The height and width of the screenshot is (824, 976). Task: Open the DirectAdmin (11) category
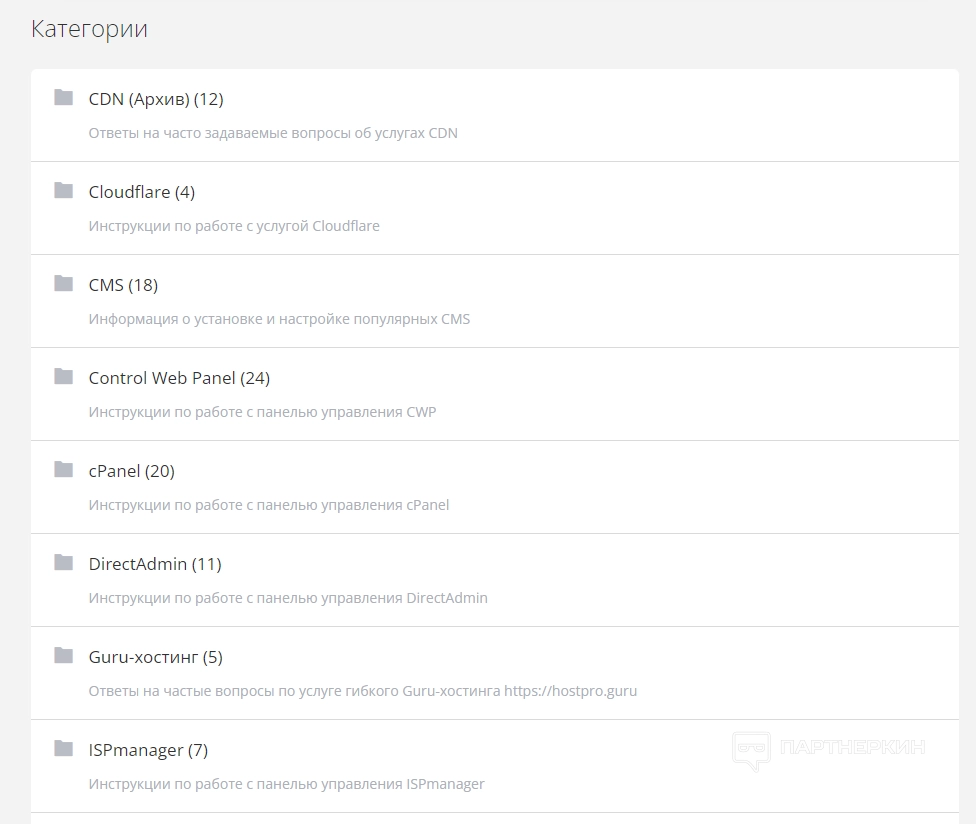pos(155,564)
